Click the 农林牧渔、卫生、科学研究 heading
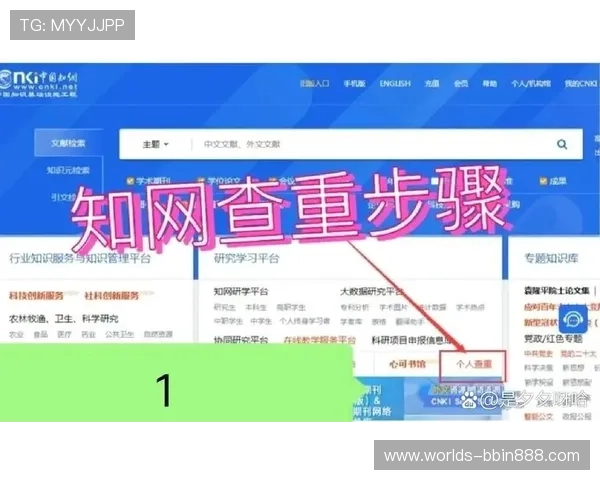 point(64,318)
